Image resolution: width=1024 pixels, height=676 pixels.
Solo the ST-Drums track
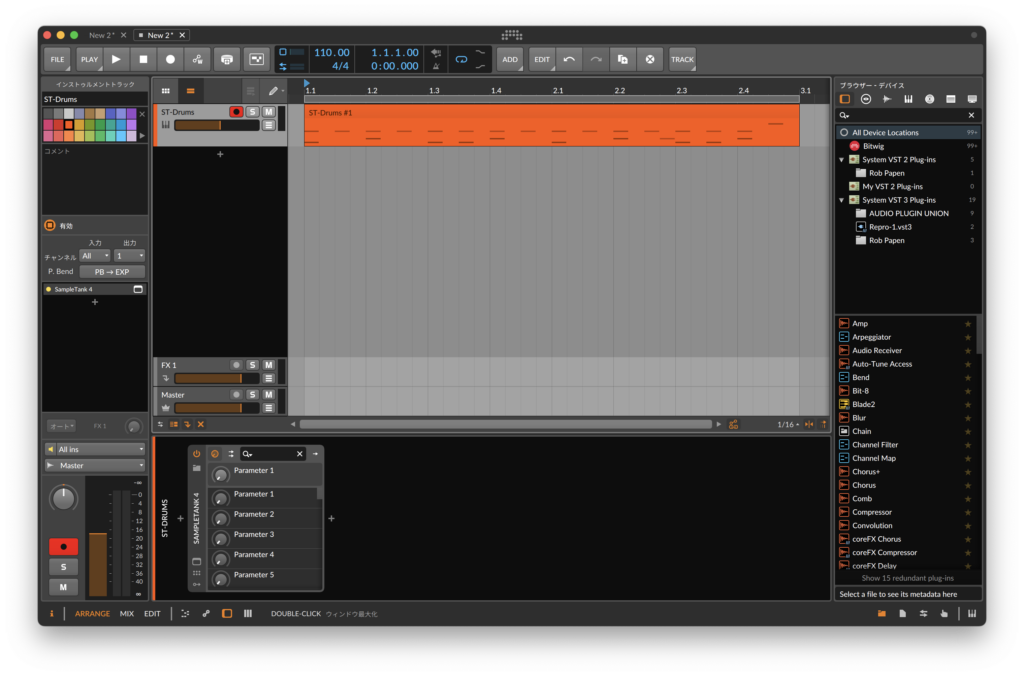252,112
